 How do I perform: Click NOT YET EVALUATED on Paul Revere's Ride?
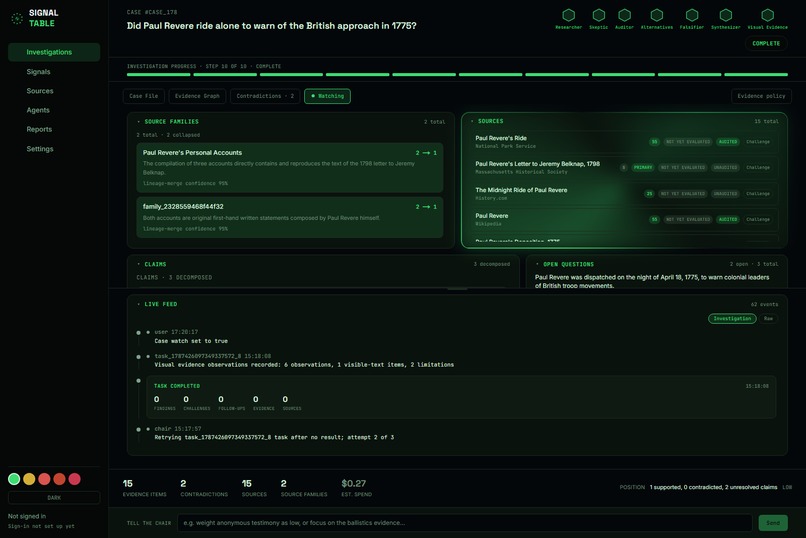(x=688, y=142)
